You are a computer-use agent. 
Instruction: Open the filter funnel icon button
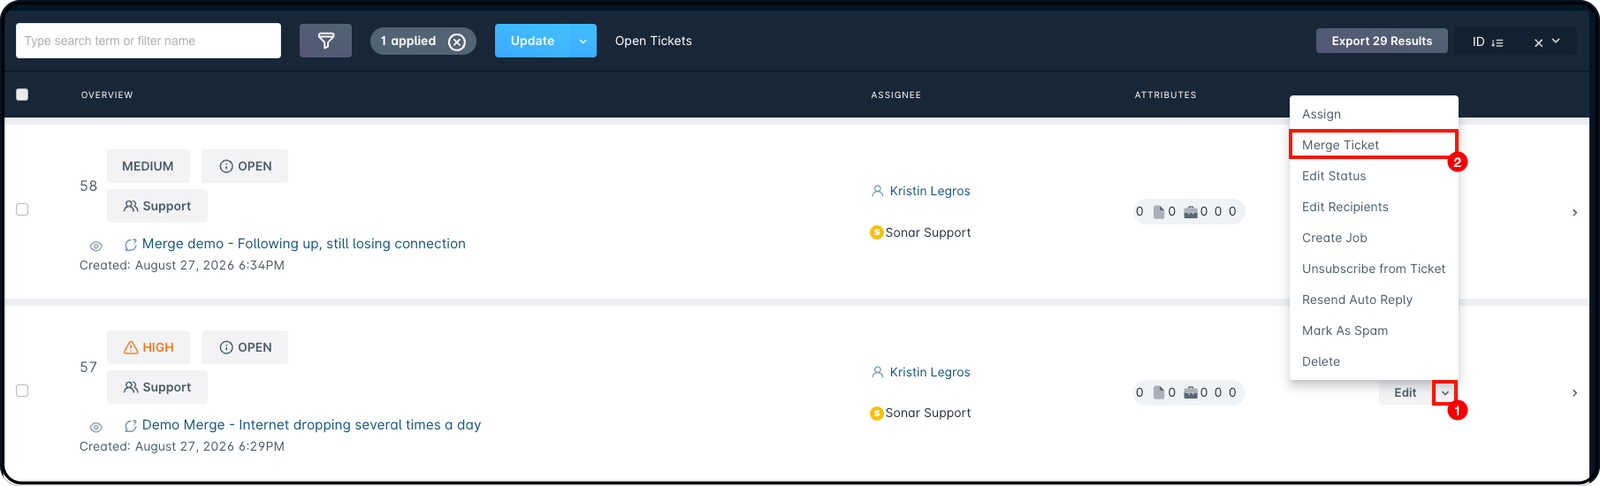(x=326, y=41)
